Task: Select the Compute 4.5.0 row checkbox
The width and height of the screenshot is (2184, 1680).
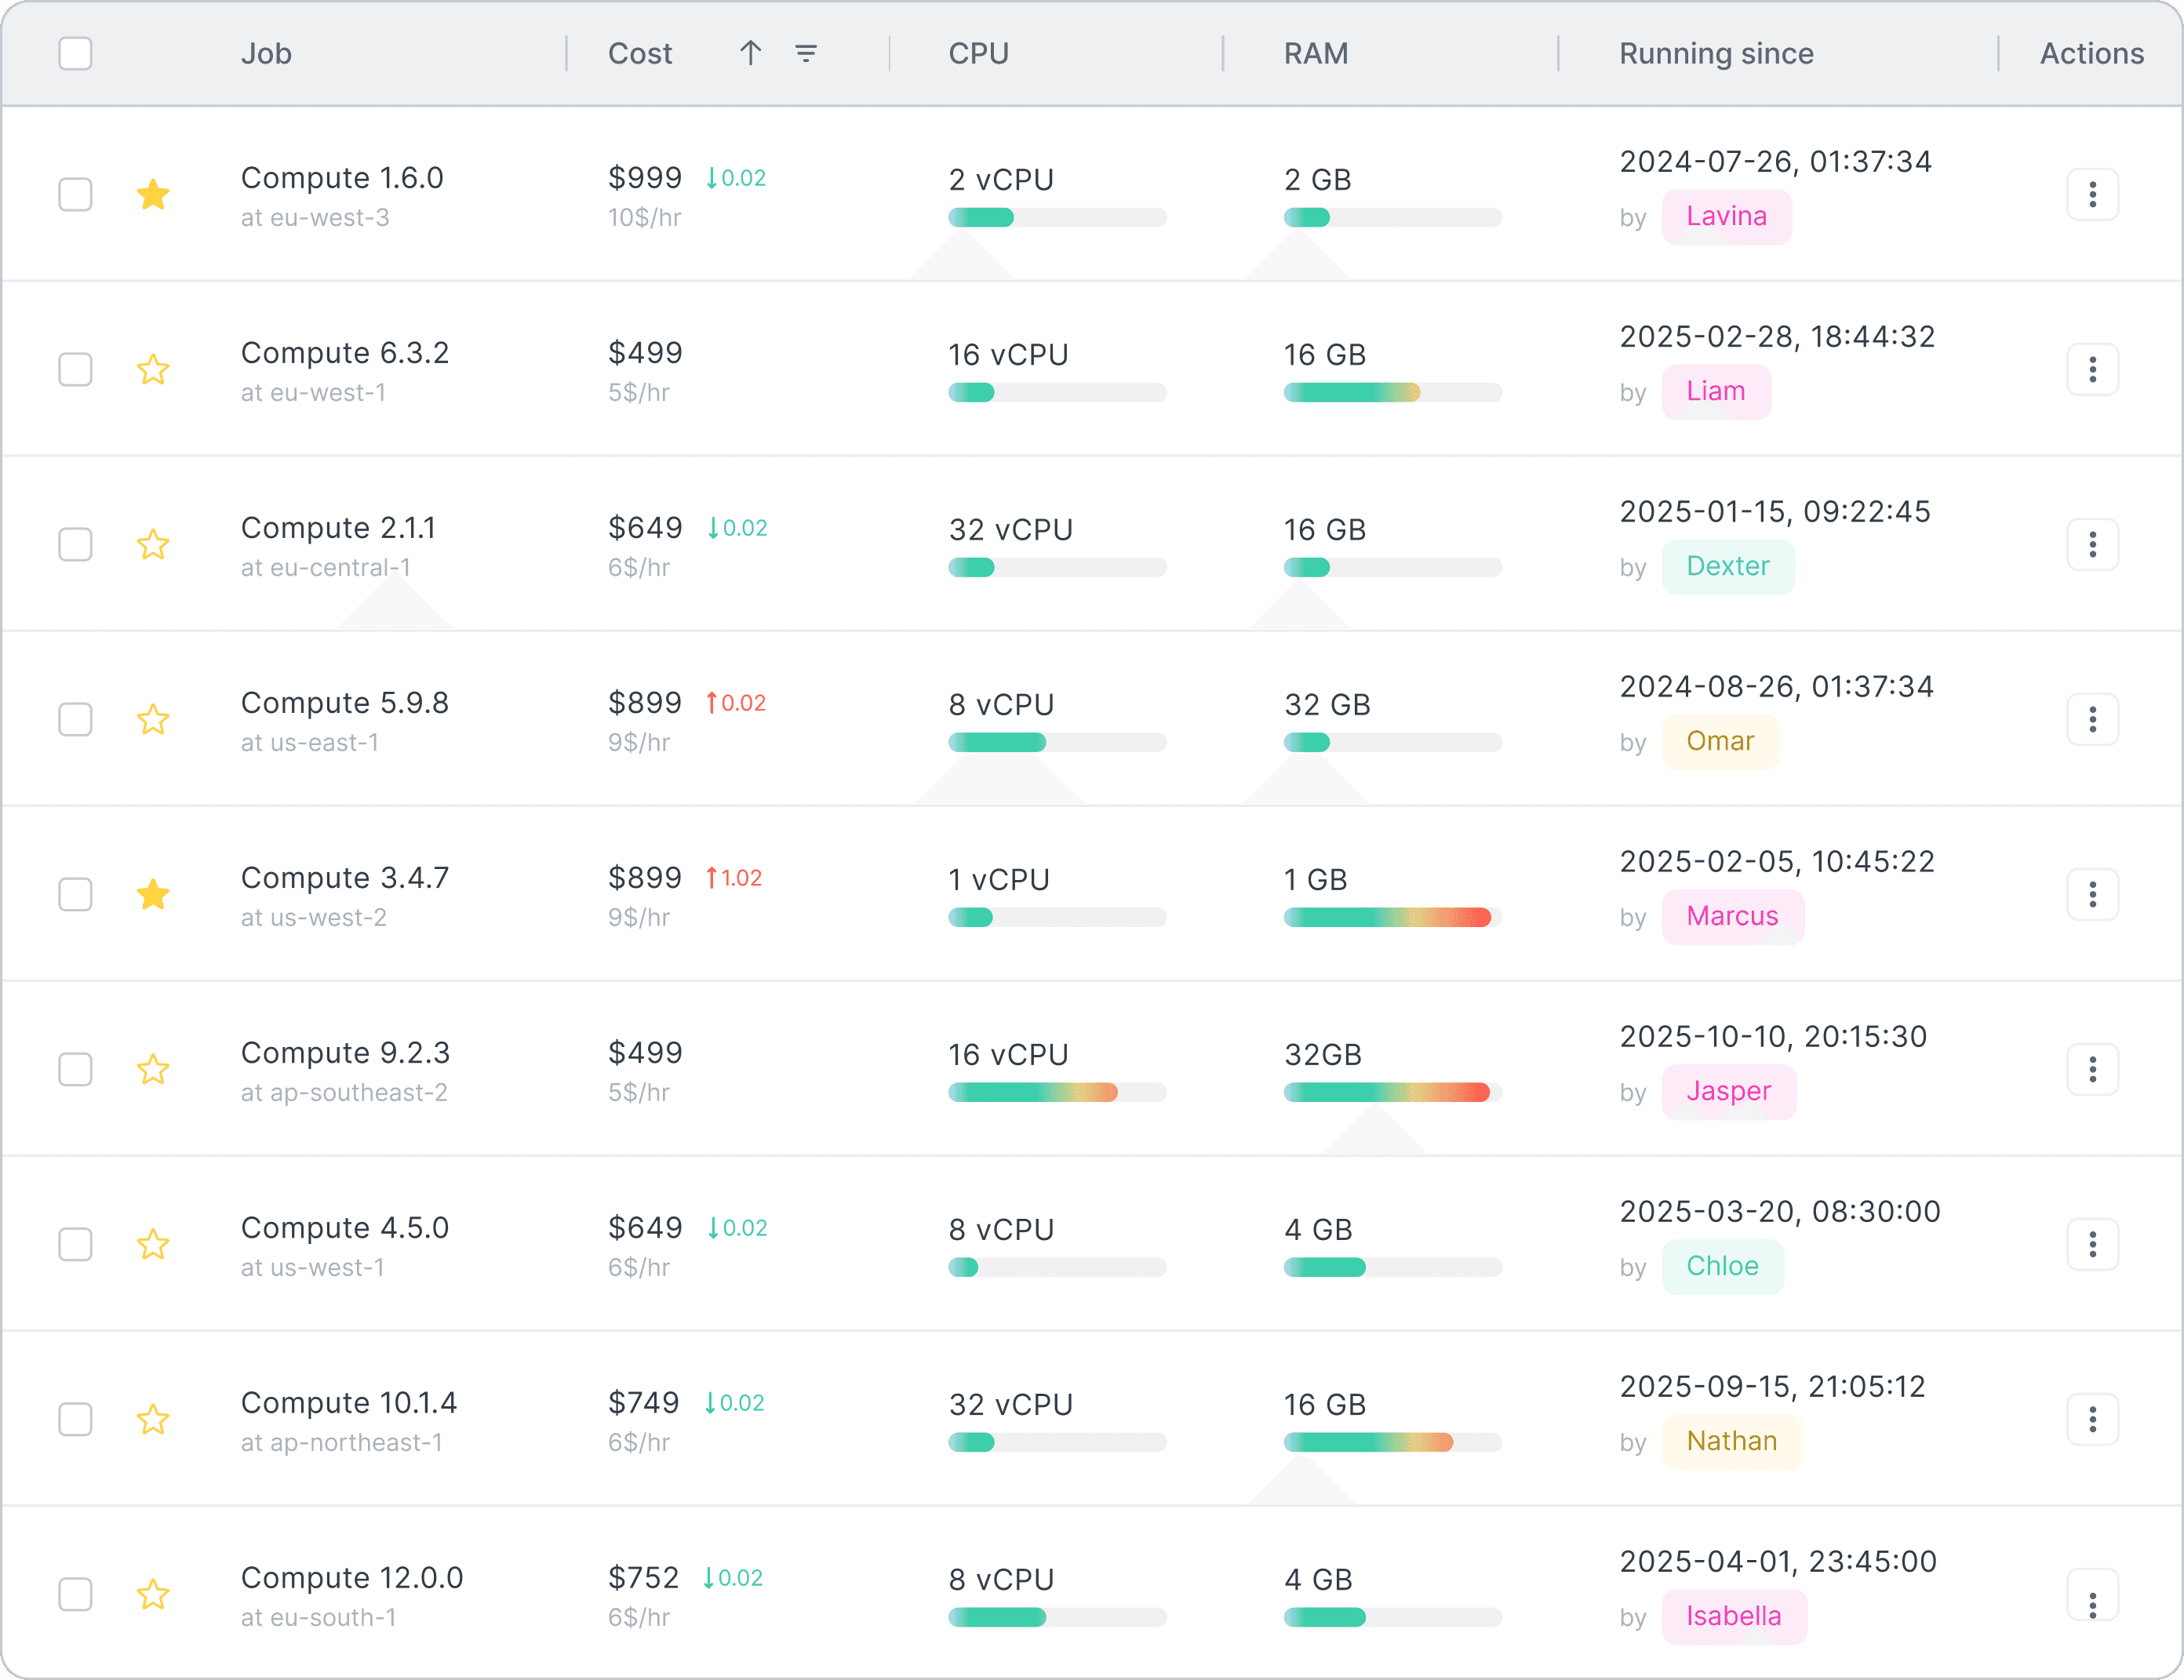Action: [75, 1244]
